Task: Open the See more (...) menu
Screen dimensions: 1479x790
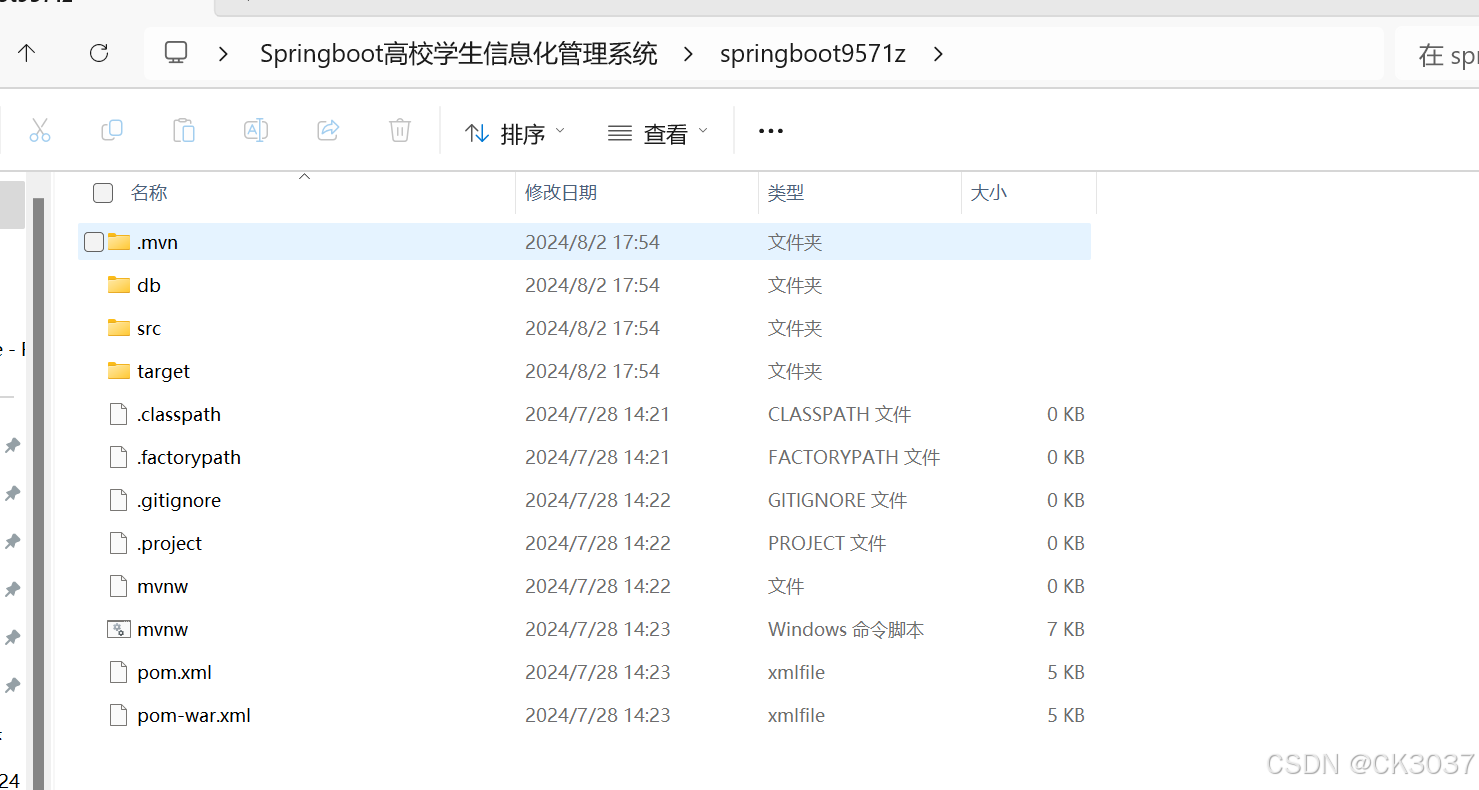Action: [x=770, y=131]
